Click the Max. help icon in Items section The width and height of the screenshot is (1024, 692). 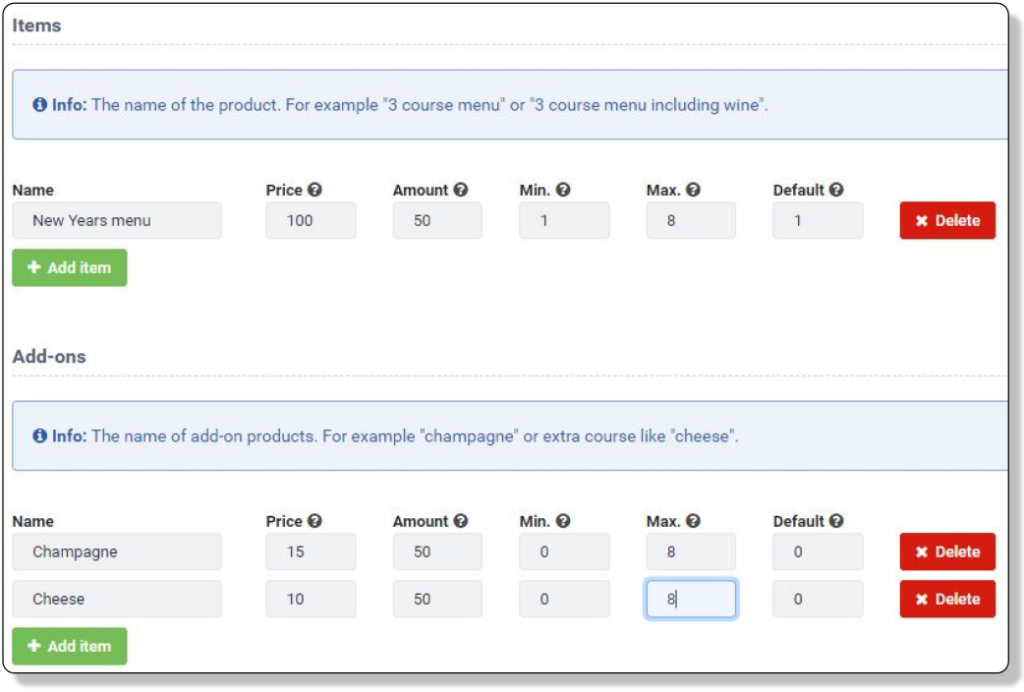693,190
